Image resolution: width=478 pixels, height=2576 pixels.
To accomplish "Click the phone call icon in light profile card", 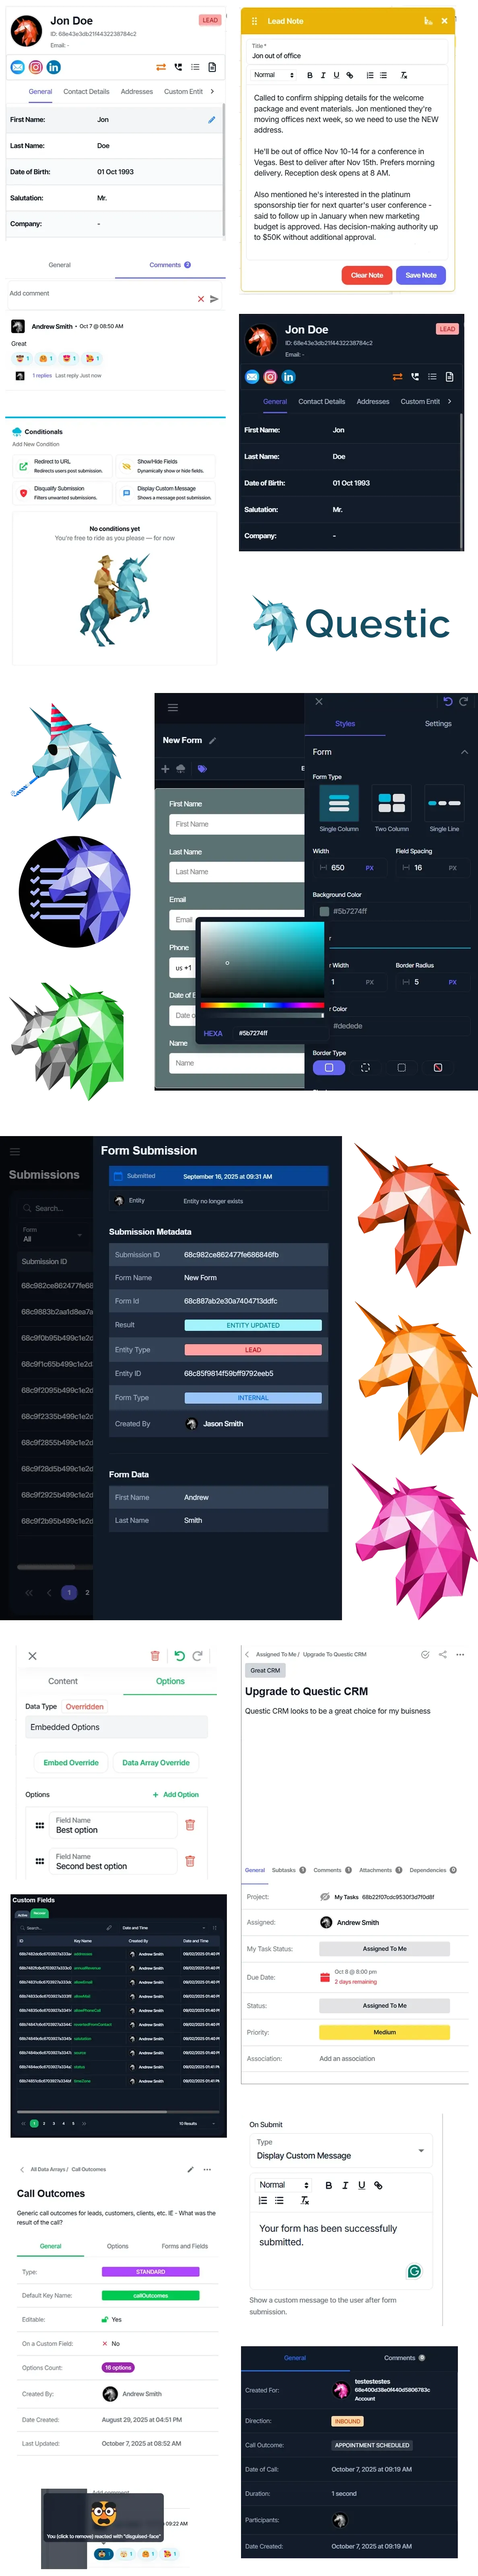I will tap(178, 67).
